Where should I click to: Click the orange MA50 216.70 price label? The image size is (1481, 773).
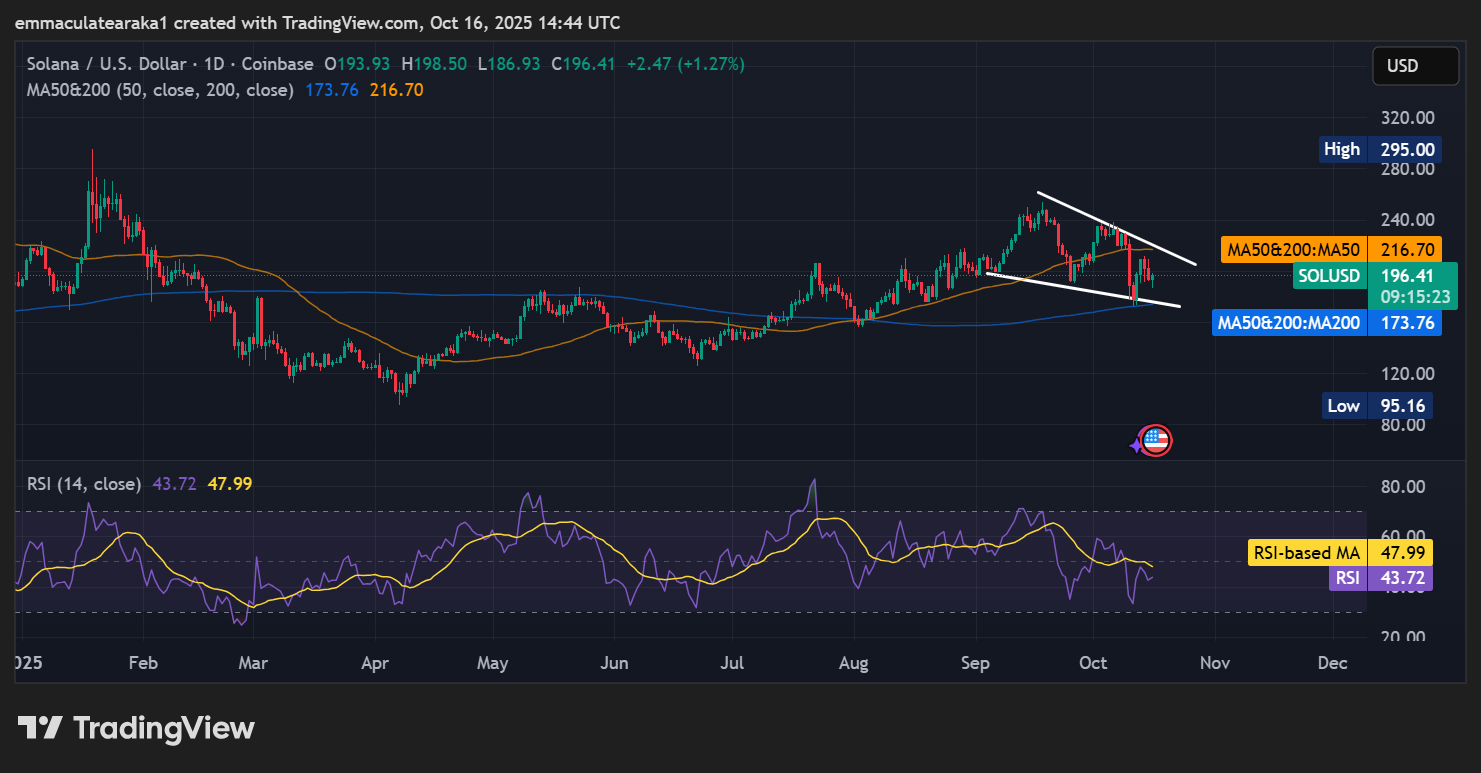1331,249
